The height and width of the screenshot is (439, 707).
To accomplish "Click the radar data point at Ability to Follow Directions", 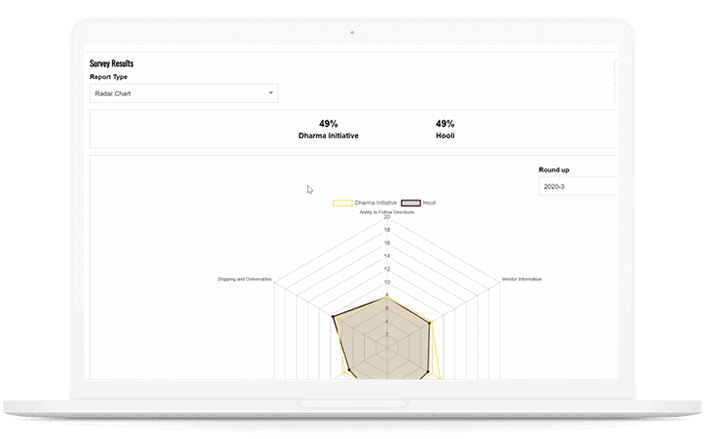I will [x=386, y=297].
